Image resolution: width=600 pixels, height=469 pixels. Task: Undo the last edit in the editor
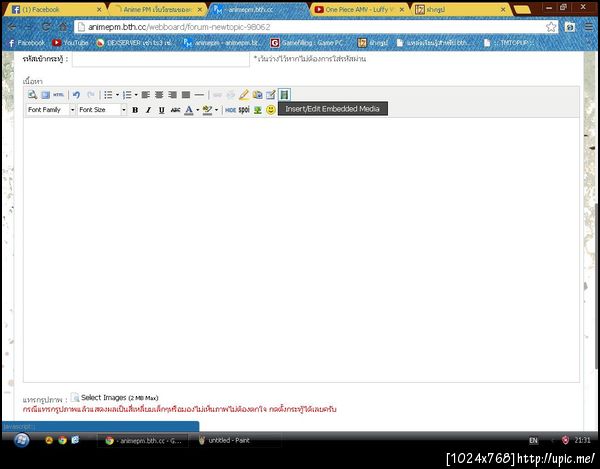pyautogui.click(x=77, y=95)
